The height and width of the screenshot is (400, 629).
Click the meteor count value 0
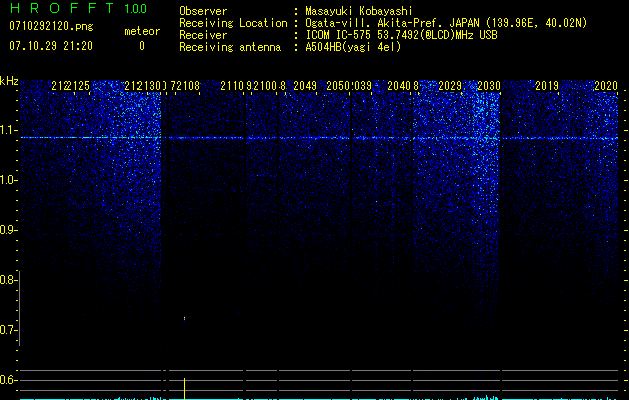coord(142,46)
